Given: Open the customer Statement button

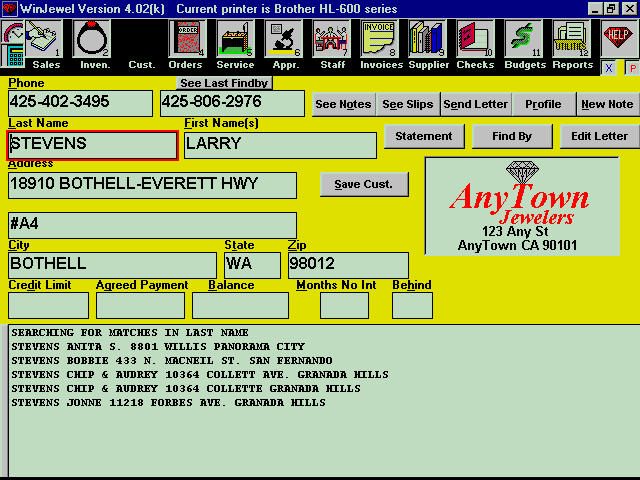Looking at the screenshot, I should [423, 136].
